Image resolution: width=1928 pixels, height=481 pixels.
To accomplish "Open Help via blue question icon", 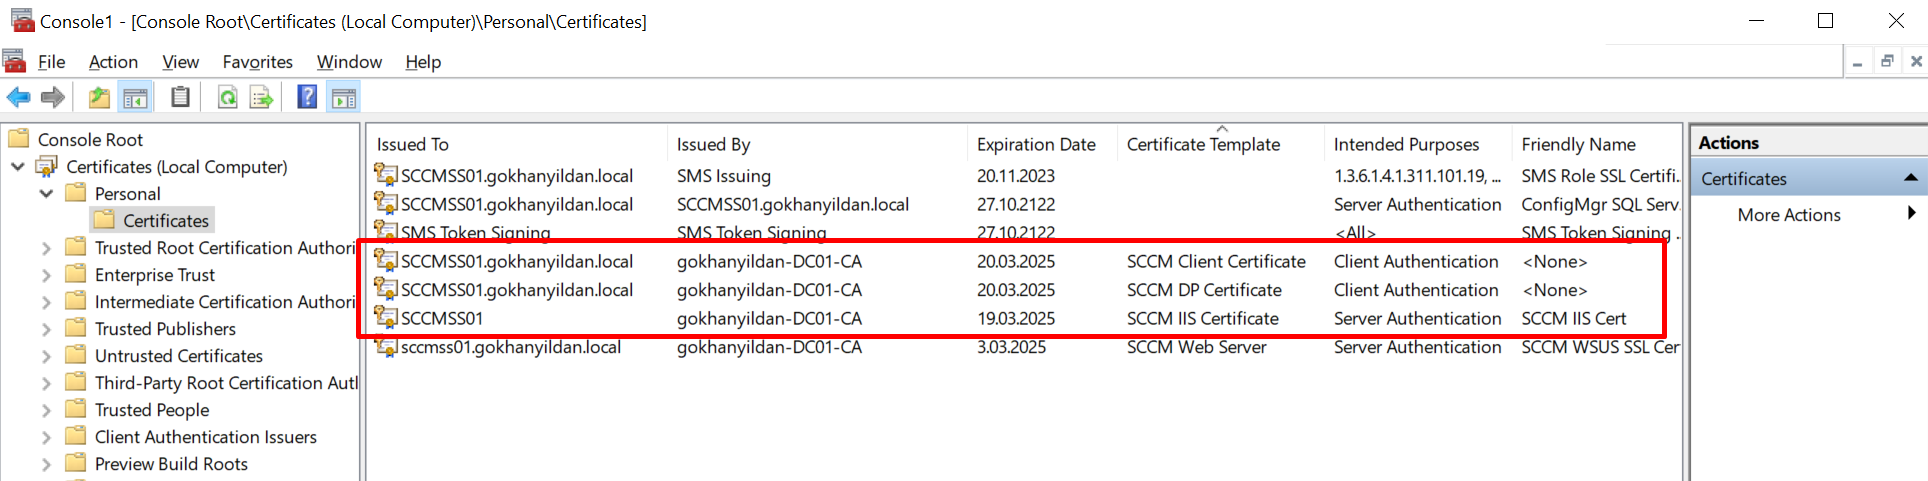I will (307, 97).
